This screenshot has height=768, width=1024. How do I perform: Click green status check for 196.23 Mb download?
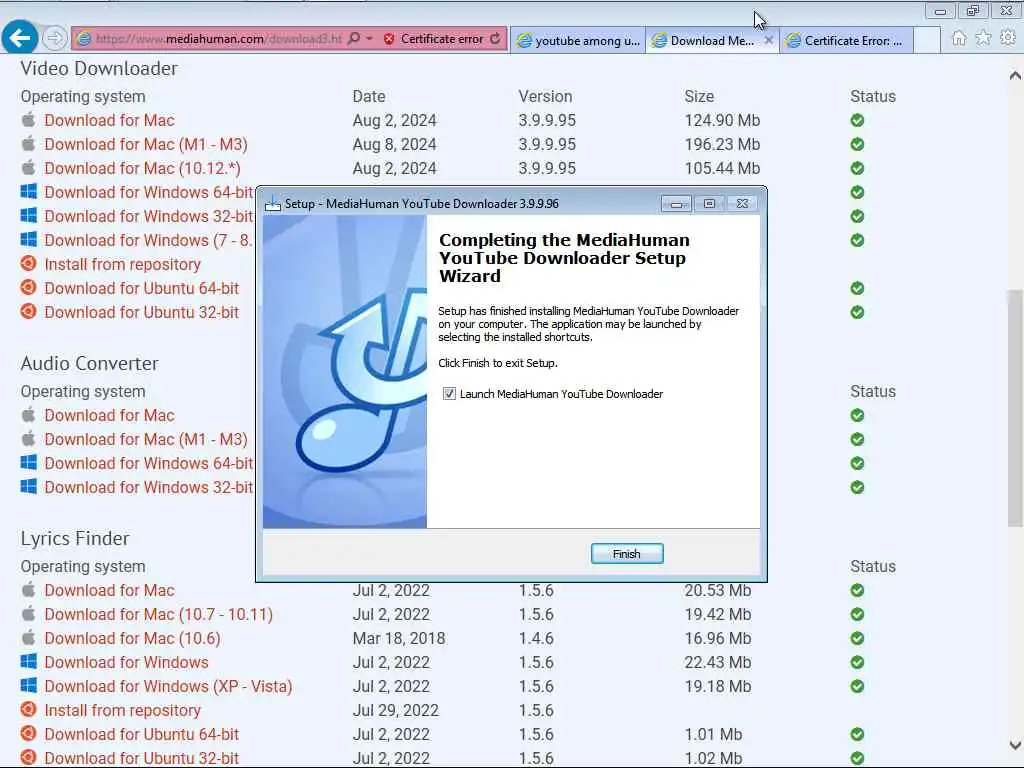[x=857, y=144]
